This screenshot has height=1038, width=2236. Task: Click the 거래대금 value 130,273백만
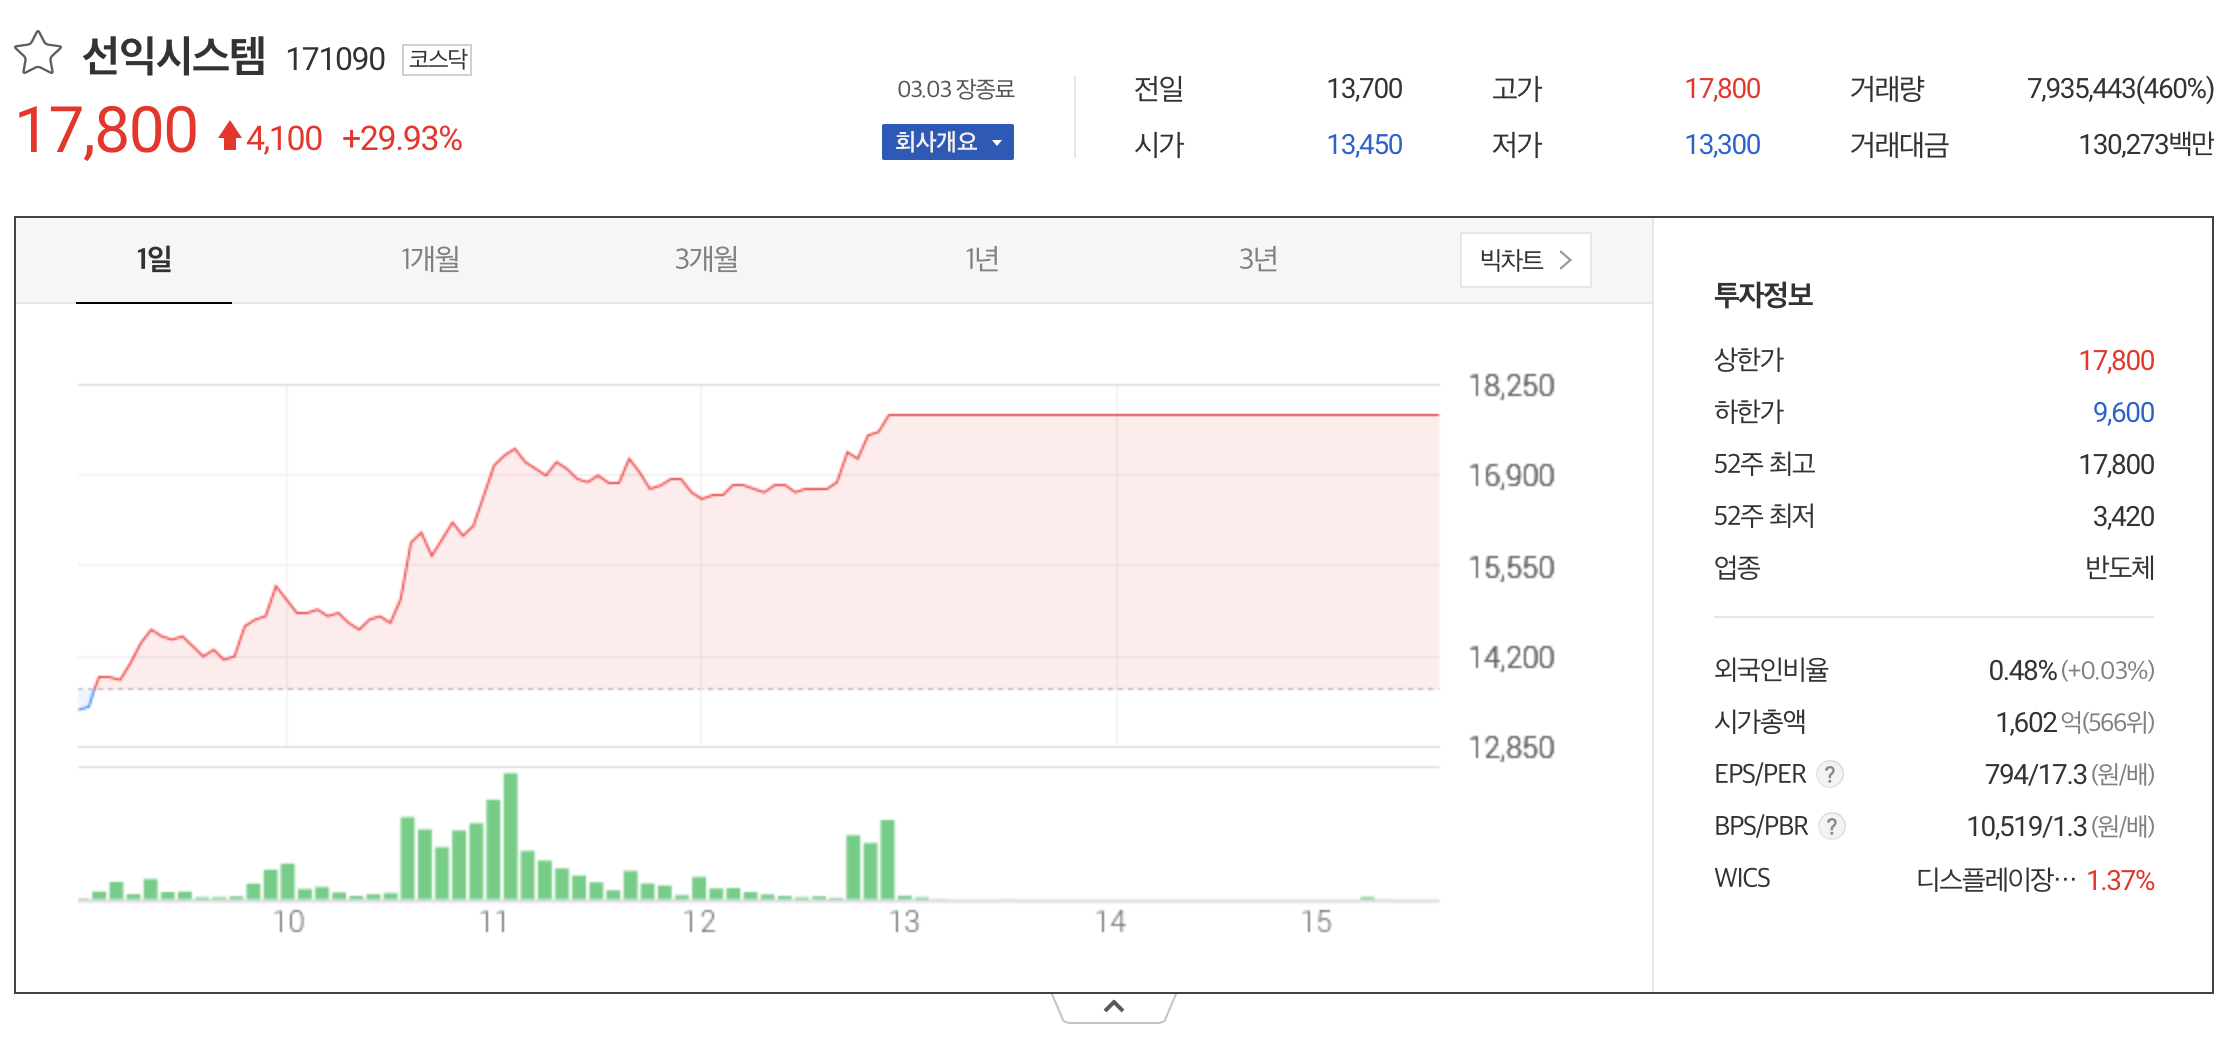coord(2146,145)
